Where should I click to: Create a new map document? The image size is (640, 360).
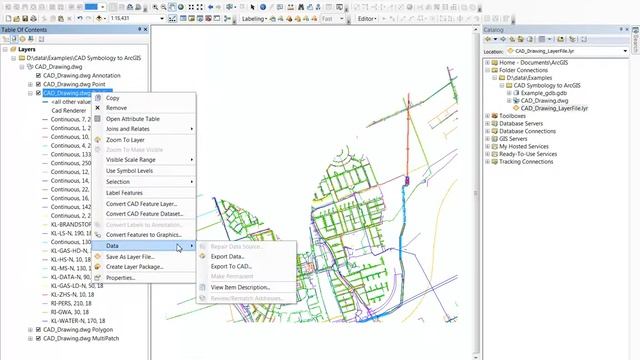coord(8,19)
